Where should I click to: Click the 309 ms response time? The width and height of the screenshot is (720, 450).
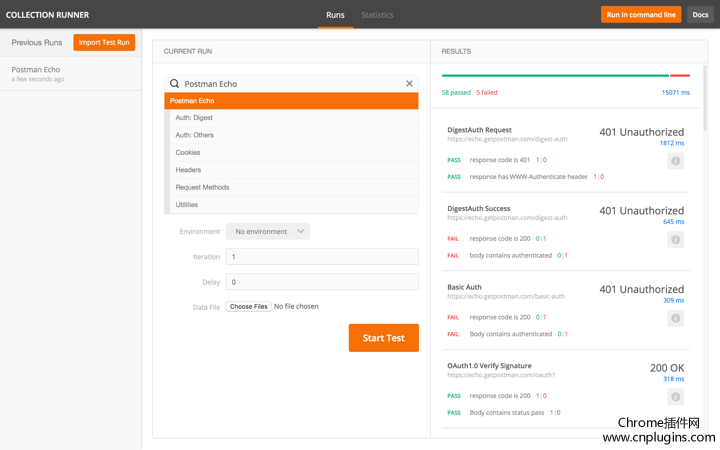[x=673, y=300]
